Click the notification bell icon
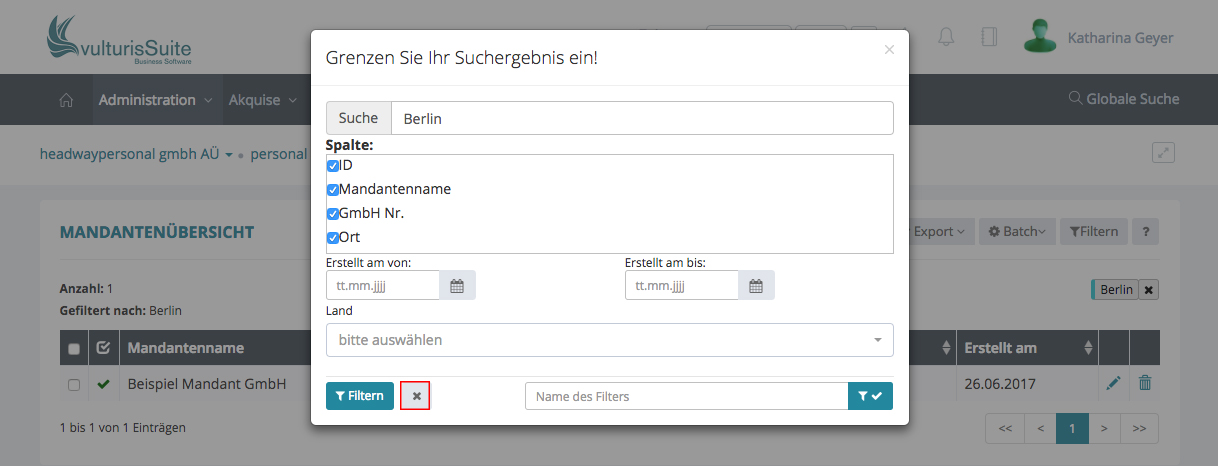The width and height of the screenshot is (1218, 466). point(946,37)
